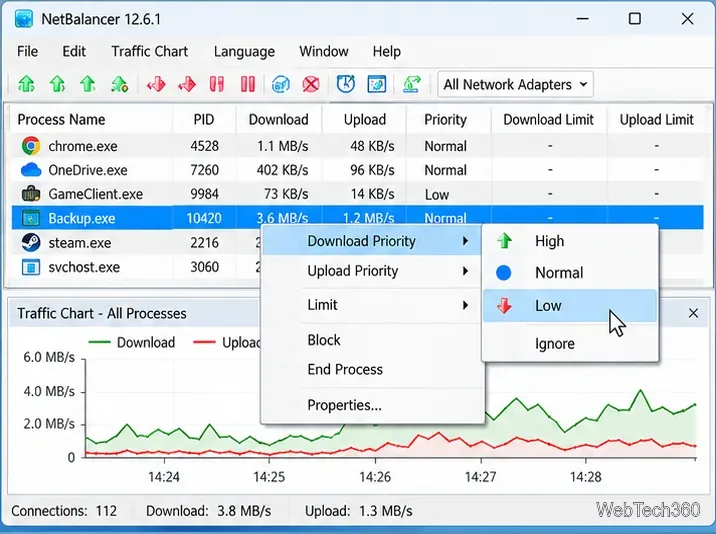Image resolution: width=716 pixels, height=534 pixels.
Task: Click the Steam logo icon
Action: point(31,243)
